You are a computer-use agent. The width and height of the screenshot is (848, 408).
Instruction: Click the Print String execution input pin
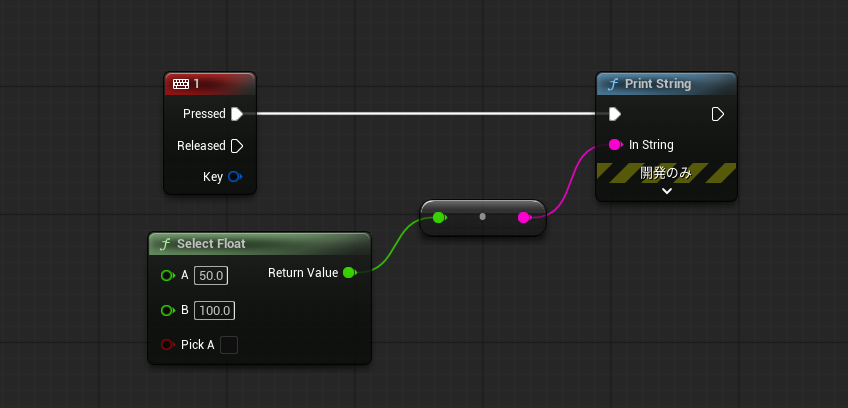[615, 114]
